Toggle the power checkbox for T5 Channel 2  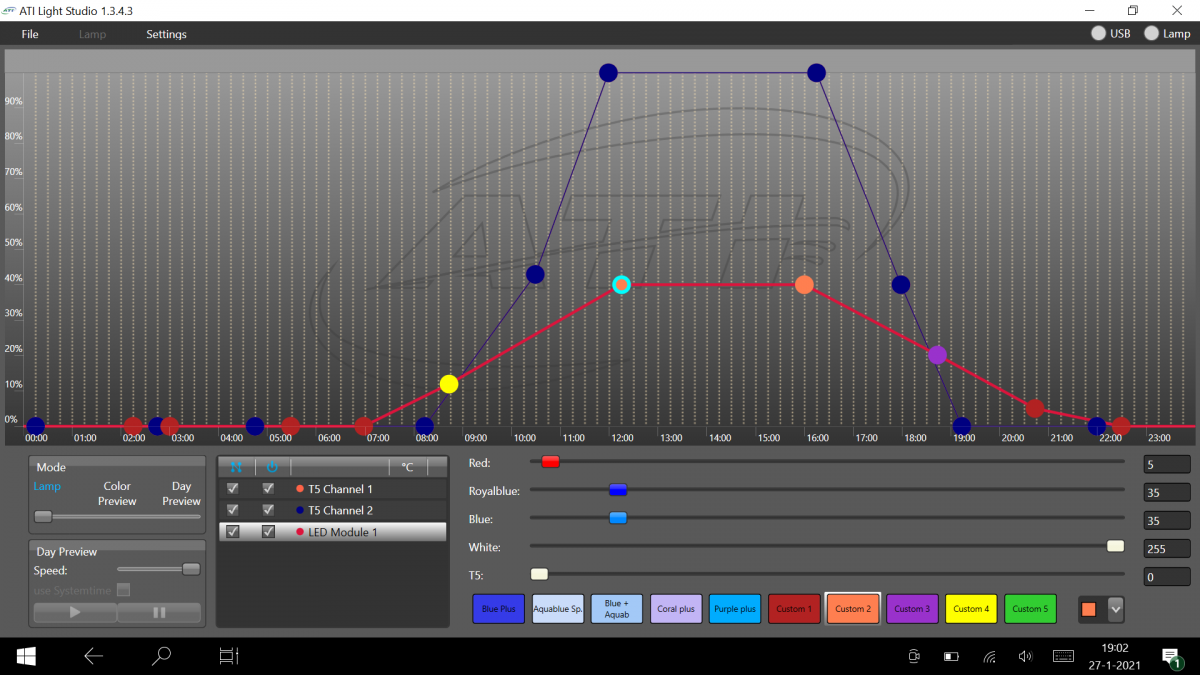pos(268,510)
